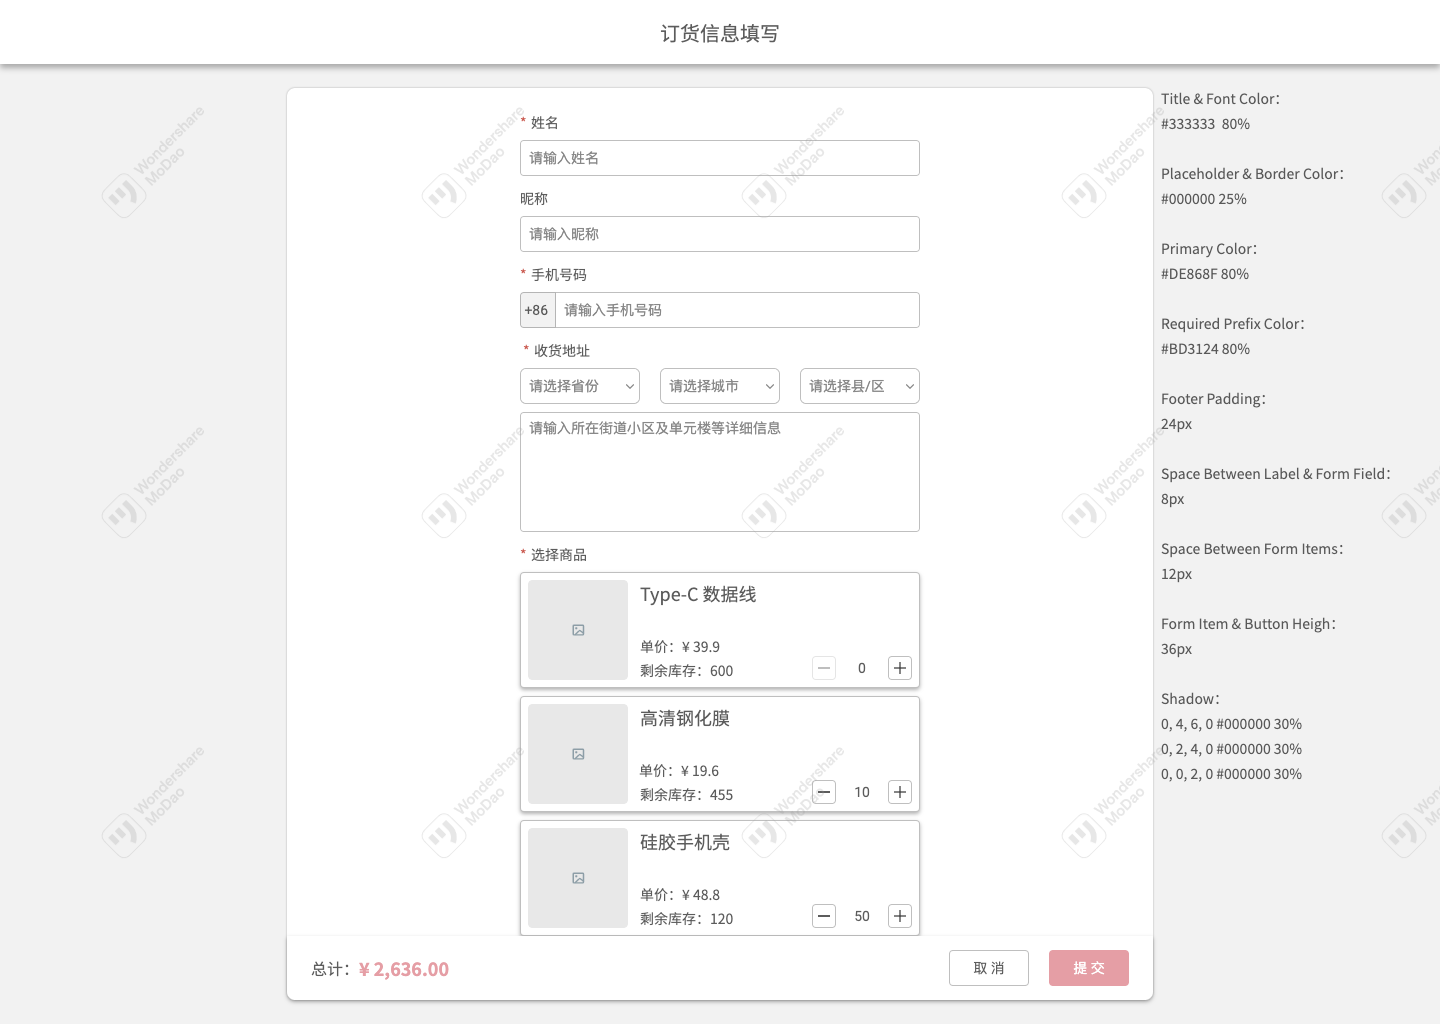Focus the 请输入昵称 nickname field
The image size is (1440, 1024).
click(720, 234)
